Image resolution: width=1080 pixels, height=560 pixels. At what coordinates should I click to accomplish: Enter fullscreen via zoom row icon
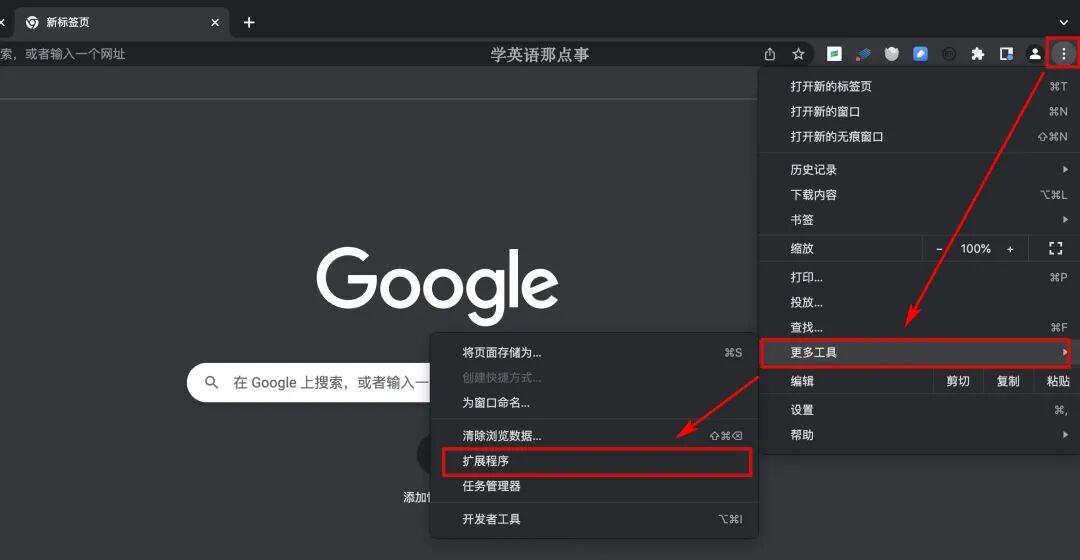[1055, 249]
